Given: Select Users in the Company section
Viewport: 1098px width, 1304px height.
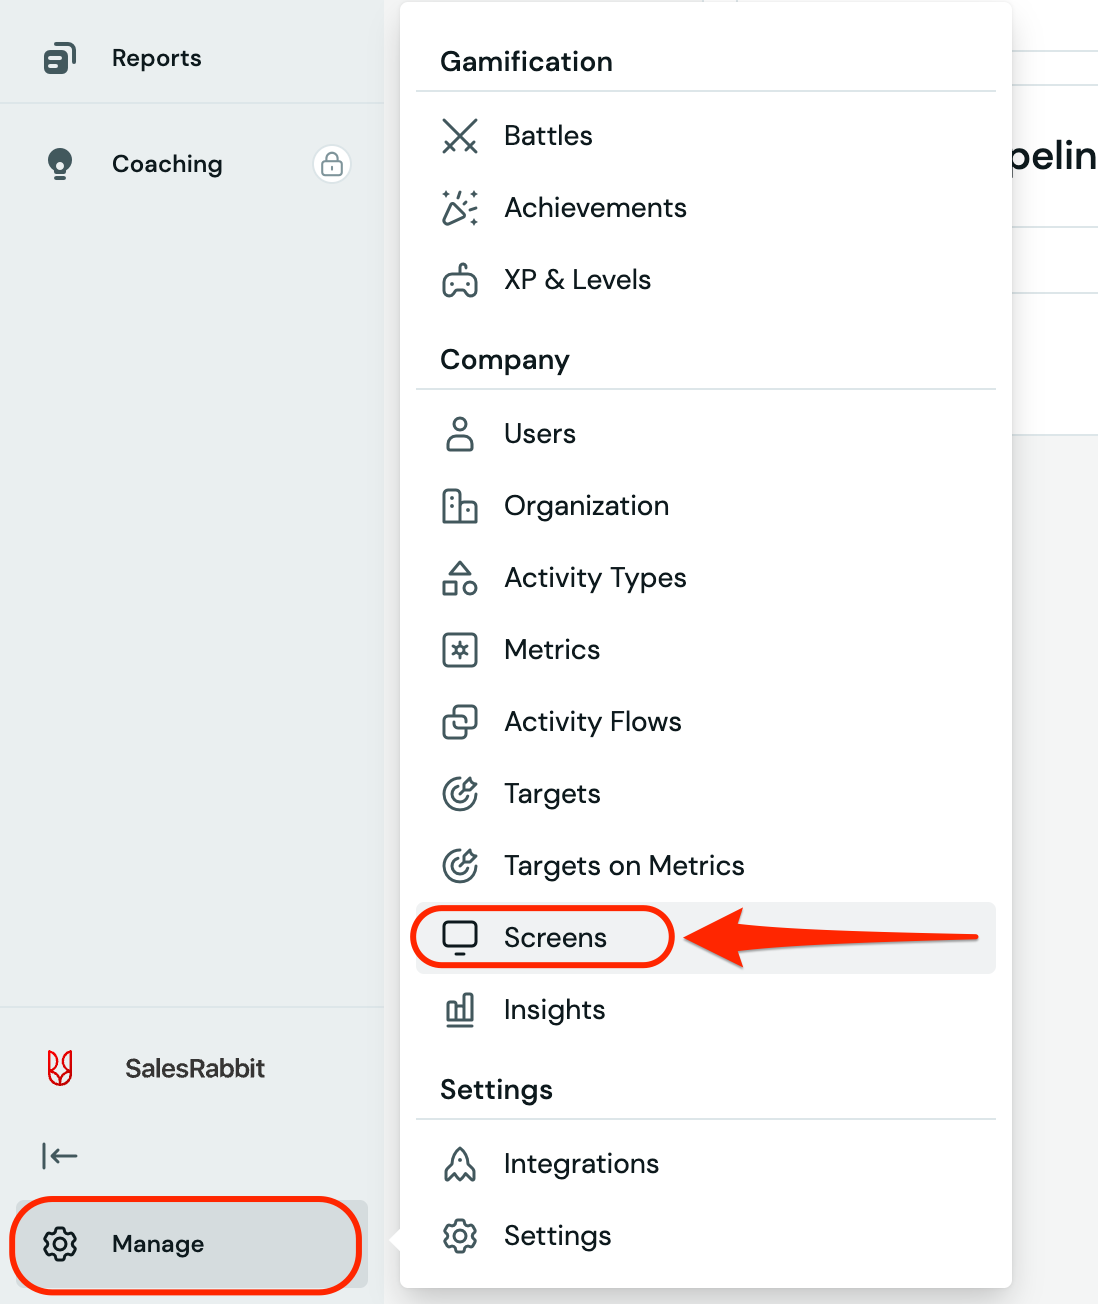Looking at the screenshot, I should 540,434.
